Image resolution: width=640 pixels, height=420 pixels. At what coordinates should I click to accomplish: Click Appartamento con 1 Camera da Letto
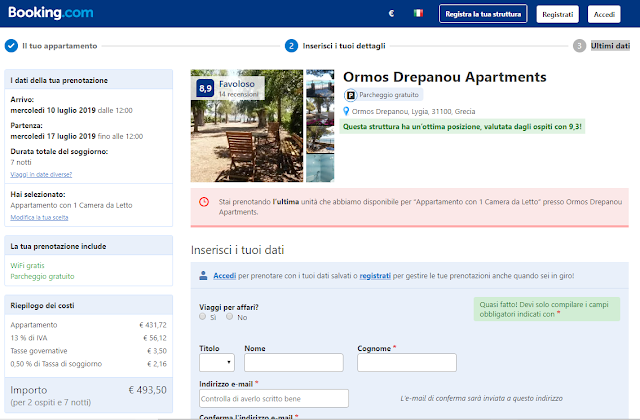pyautogui.click(x=71, y=205)
